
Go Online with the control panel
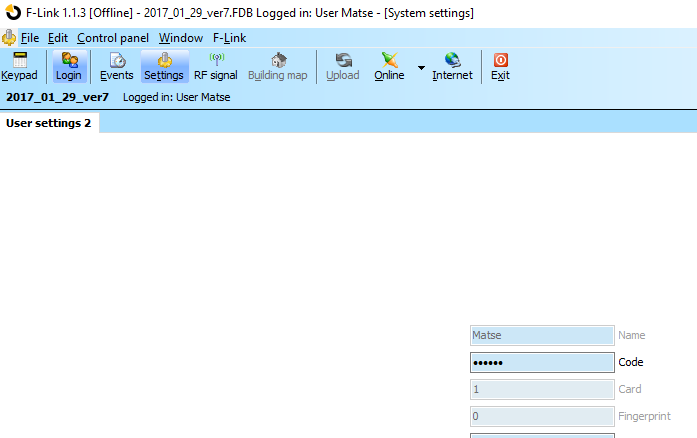tap(389, 66)
